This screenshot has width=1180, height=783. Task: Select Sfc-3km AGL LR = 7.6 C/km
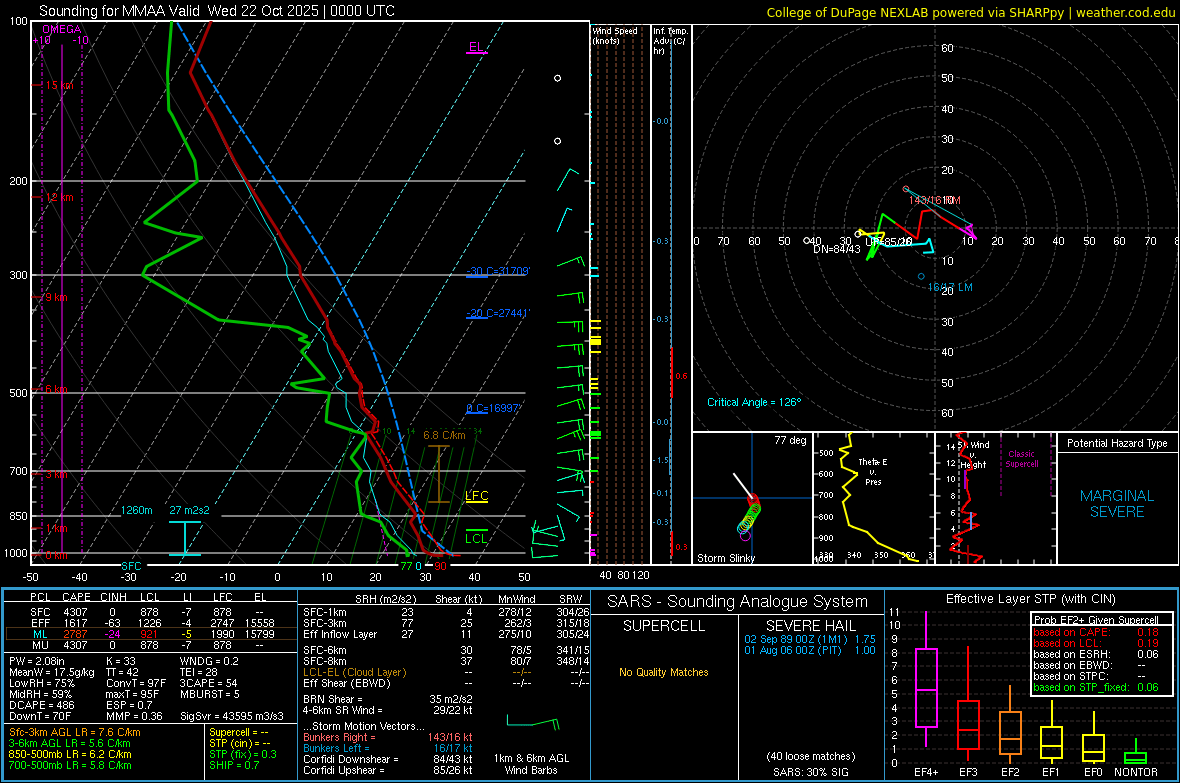coord(75,732)
